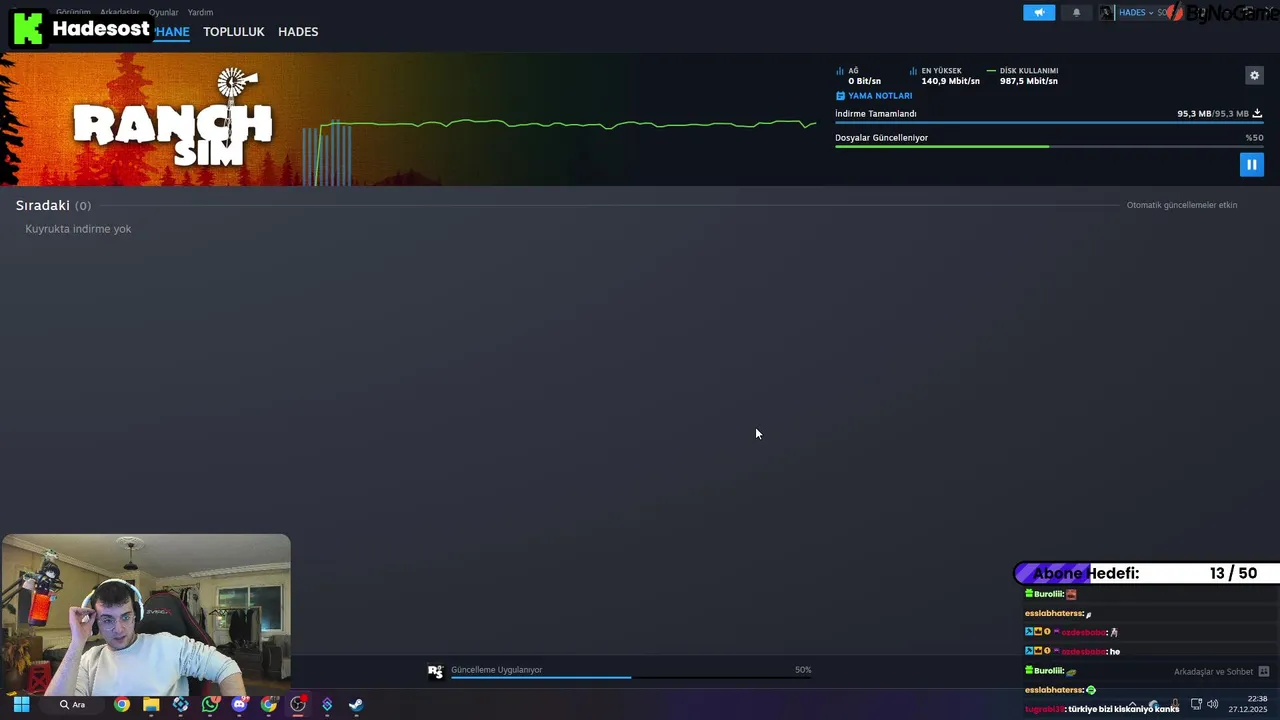Open File Explorer from the taskbar

pos(151,704)
